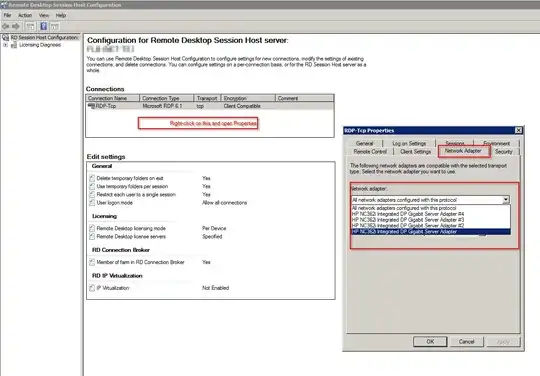540x376 pixels.
Task: Click icon beside Member of farm setting
Action: 92,262
